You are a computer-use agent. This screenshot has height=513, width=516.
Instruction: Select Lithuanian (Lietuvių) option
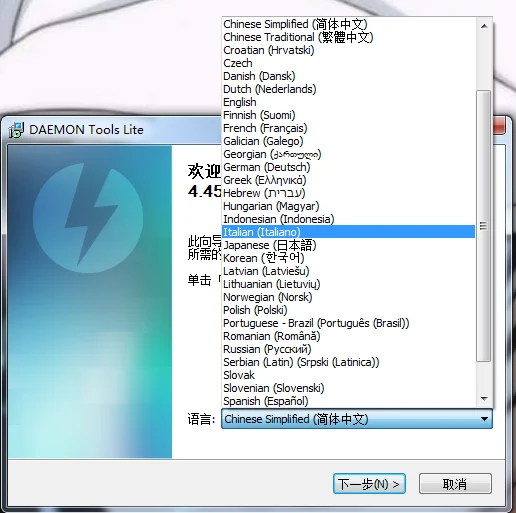click(x=348, y=284)
